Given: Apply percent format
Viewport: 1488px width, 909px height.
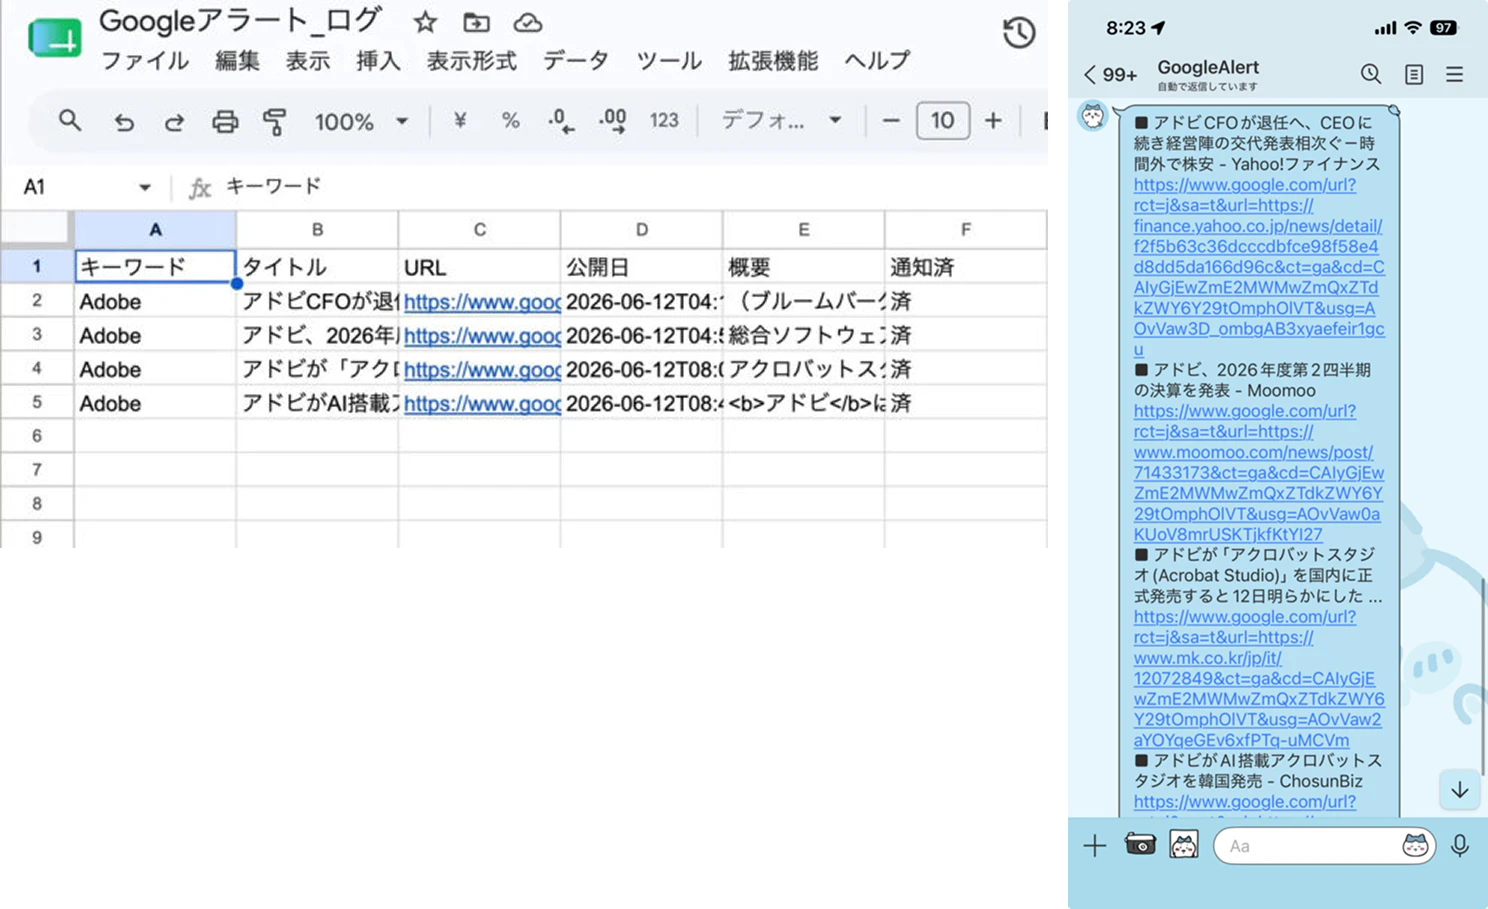Looking at the screenshot, I should click(510, 121).
